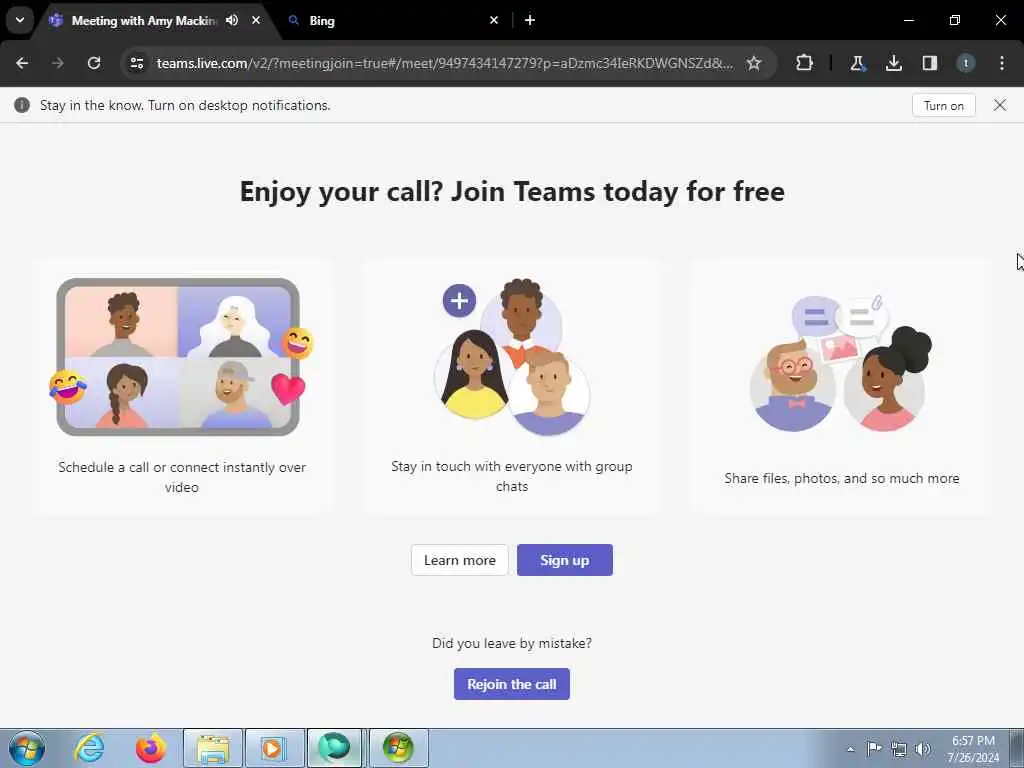The image size is (1024, 768).
Task: Go forward in browser history
Action: [58, 63]
